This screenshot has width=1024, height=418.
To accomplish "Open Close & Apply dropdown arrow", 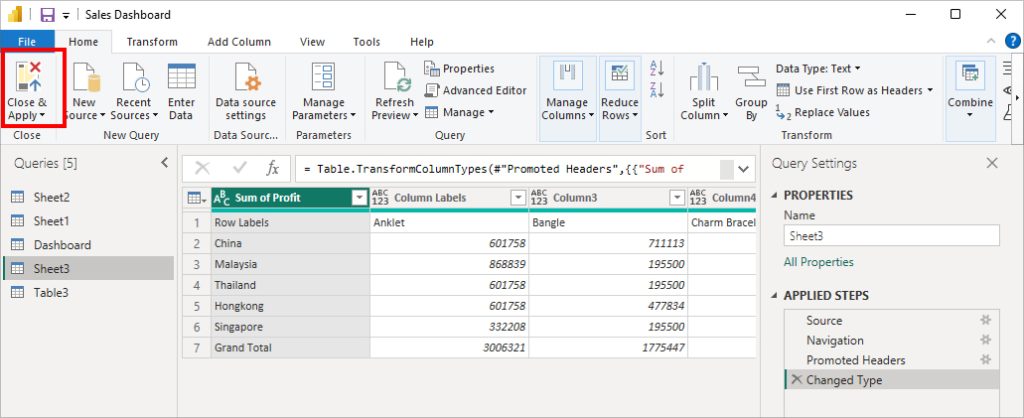I will pos(42,116).
